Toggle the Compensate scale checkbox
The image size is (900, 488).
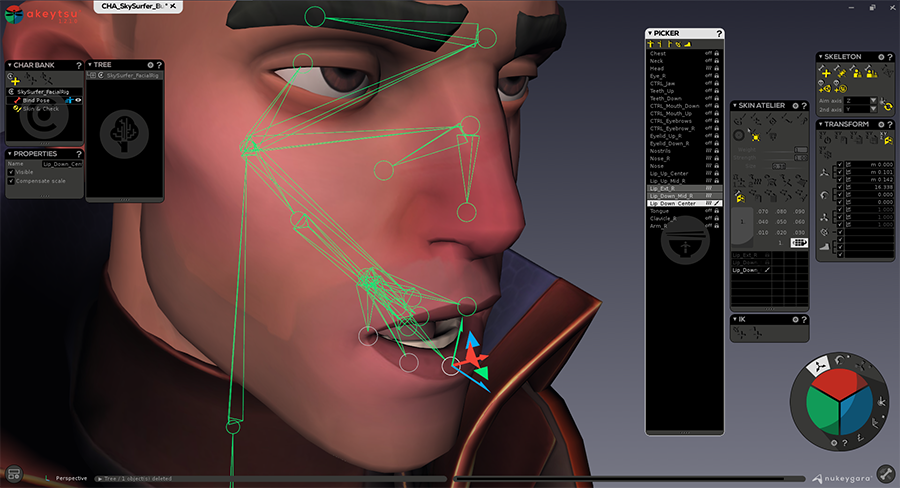11,181
